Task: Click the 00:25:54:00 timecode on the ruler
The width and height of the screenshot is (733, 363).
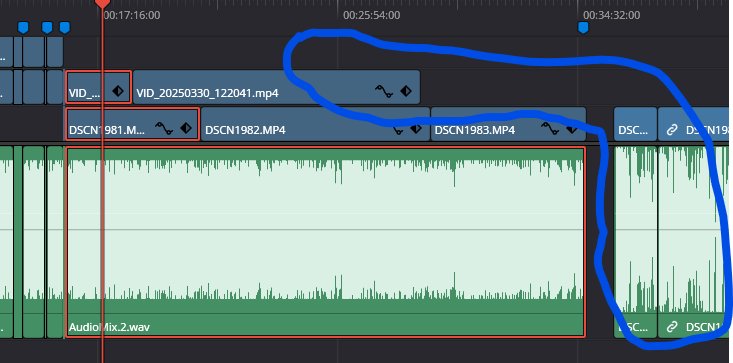Action: (372, 15)
